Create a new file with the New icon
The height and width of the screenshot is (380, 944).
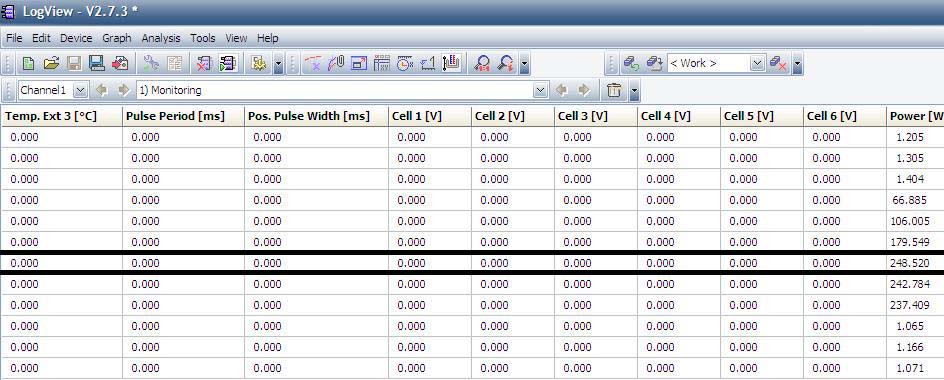coord(28,63)
